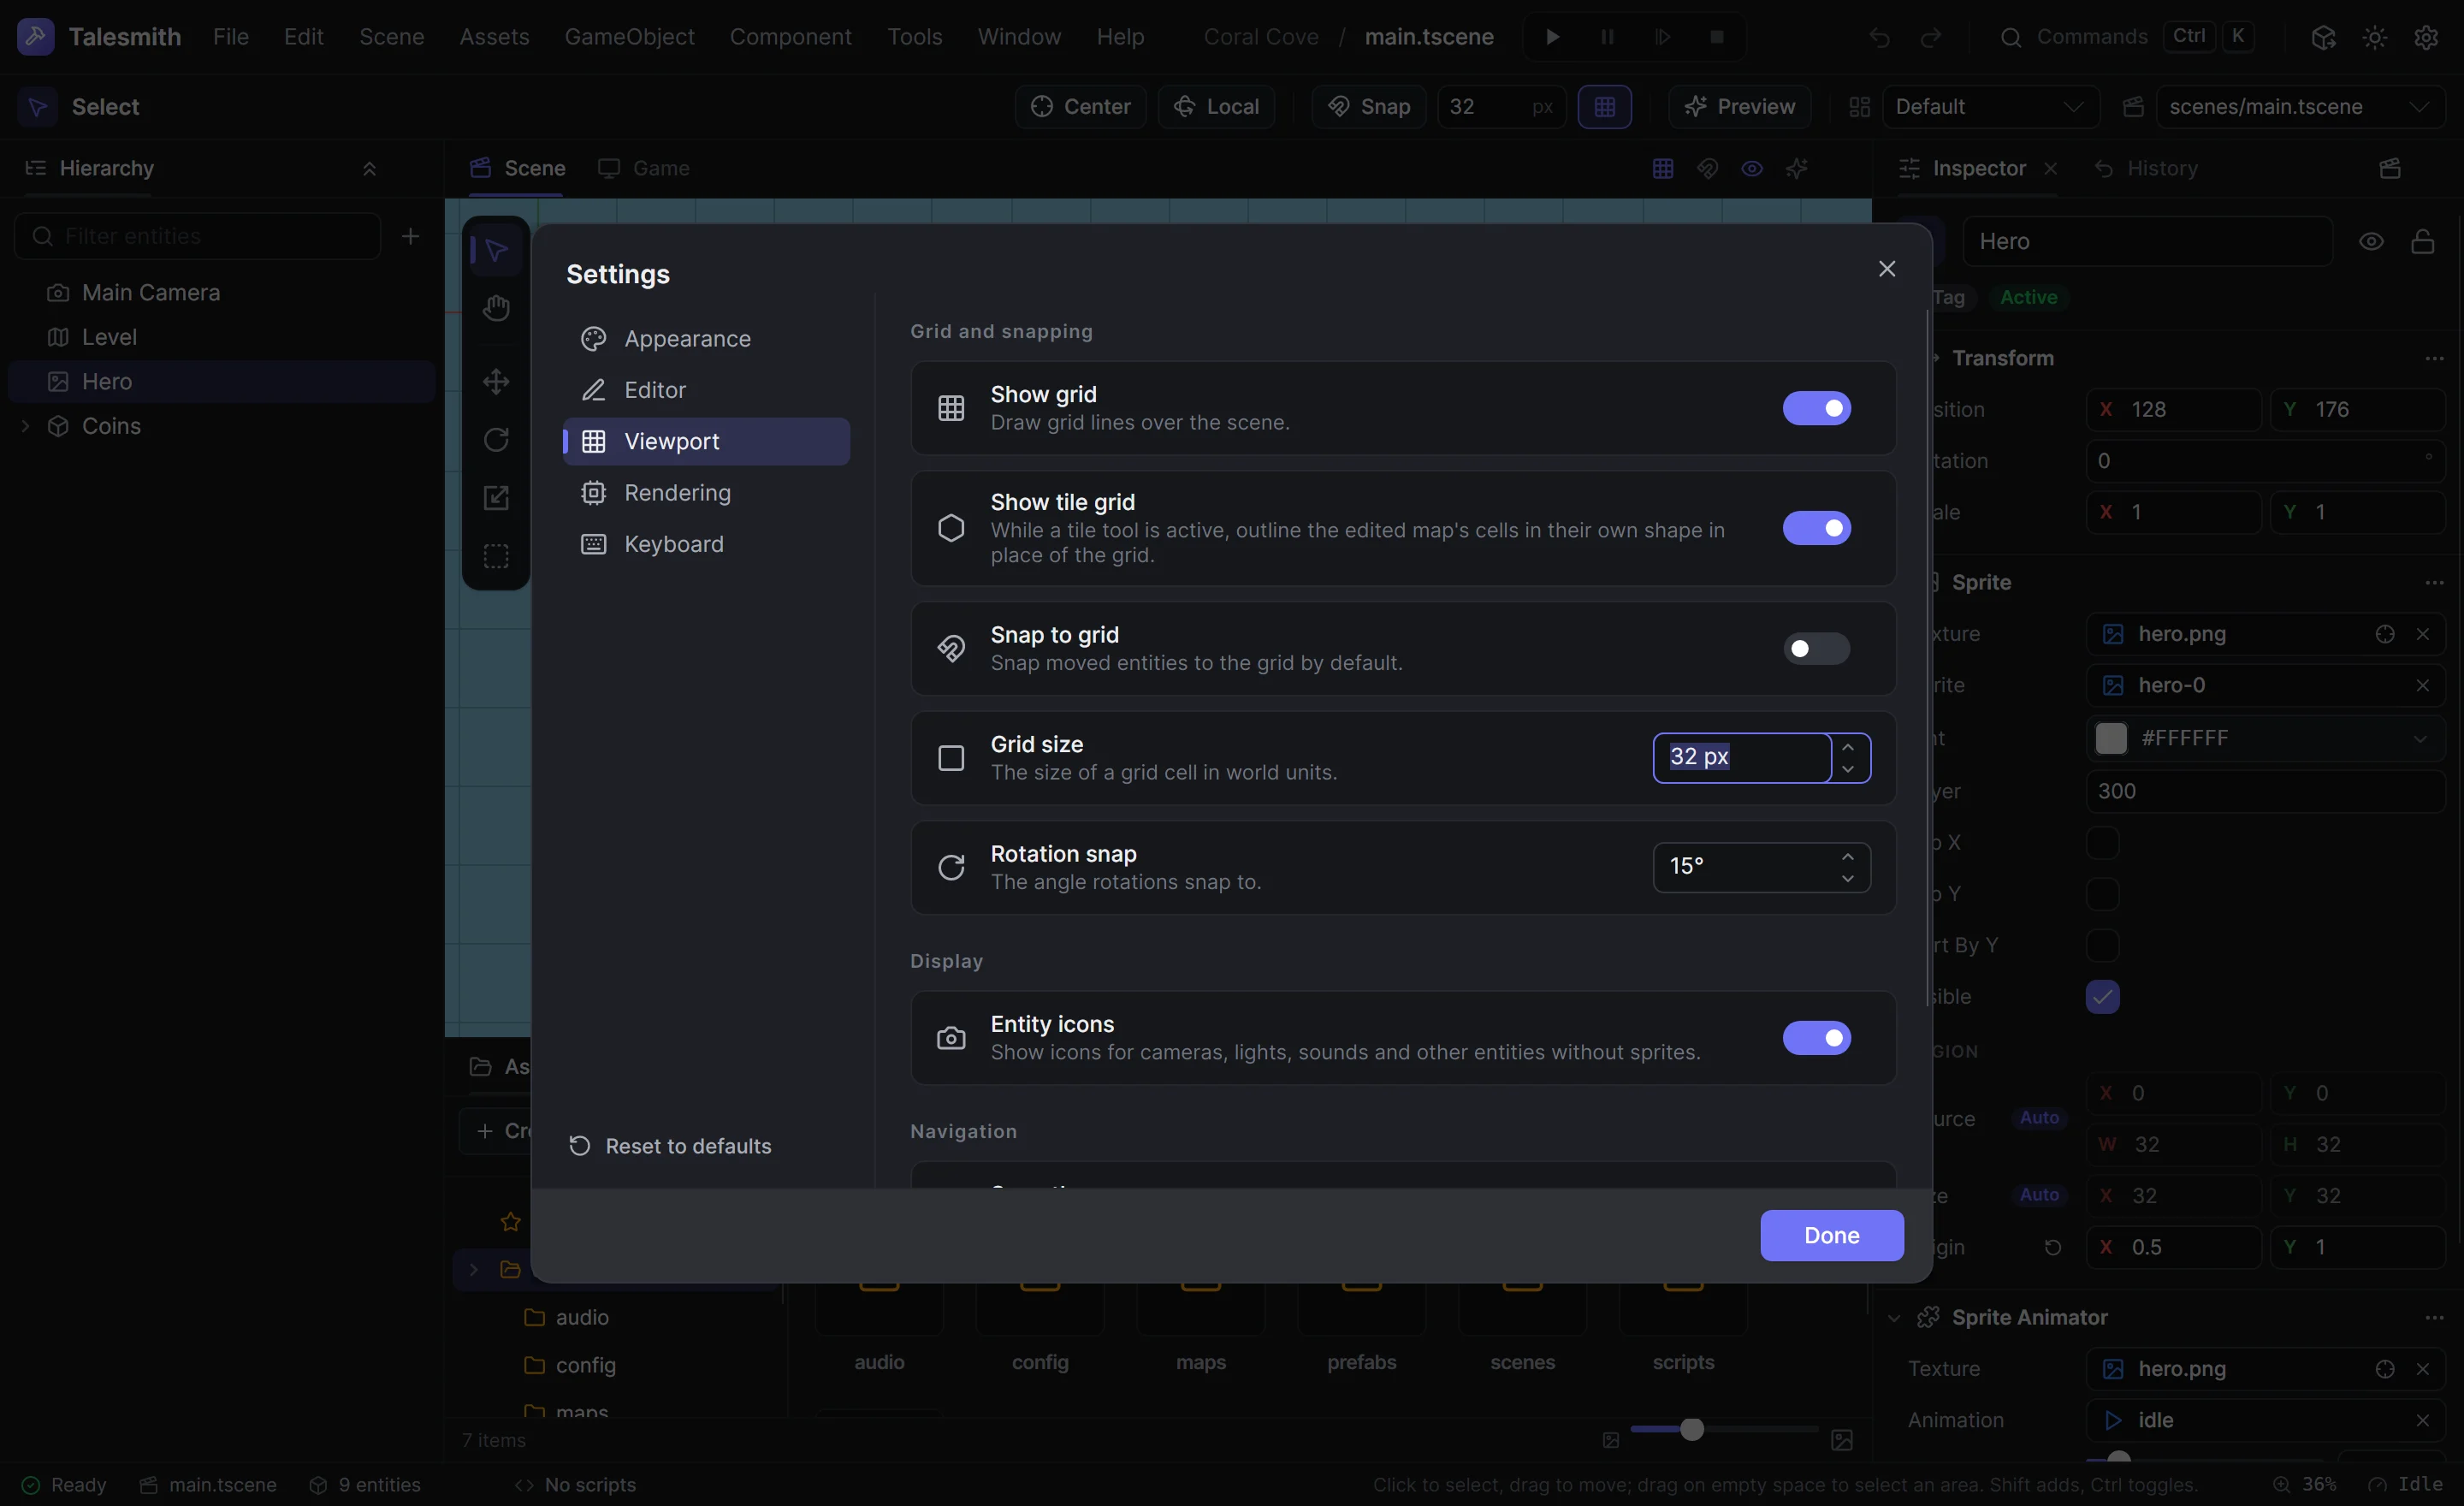Select the arrow select tool in scene toolbar

click(x=496, y=250)
